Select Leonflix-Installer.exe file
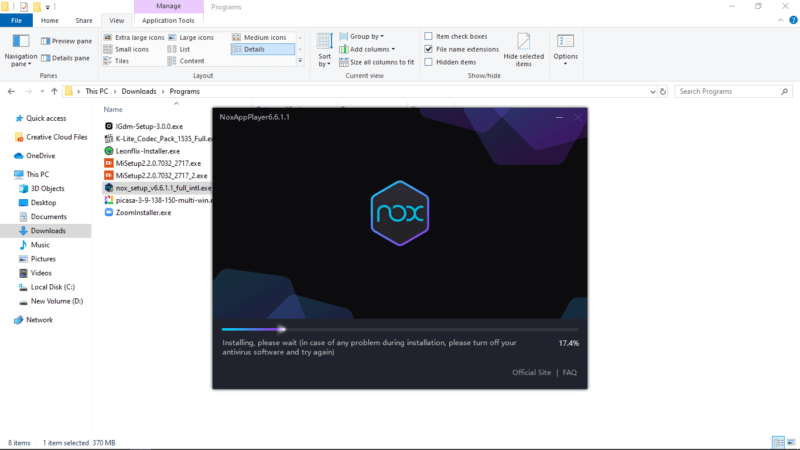This screenshot has width=800, height=450. (x=142, y=151)
